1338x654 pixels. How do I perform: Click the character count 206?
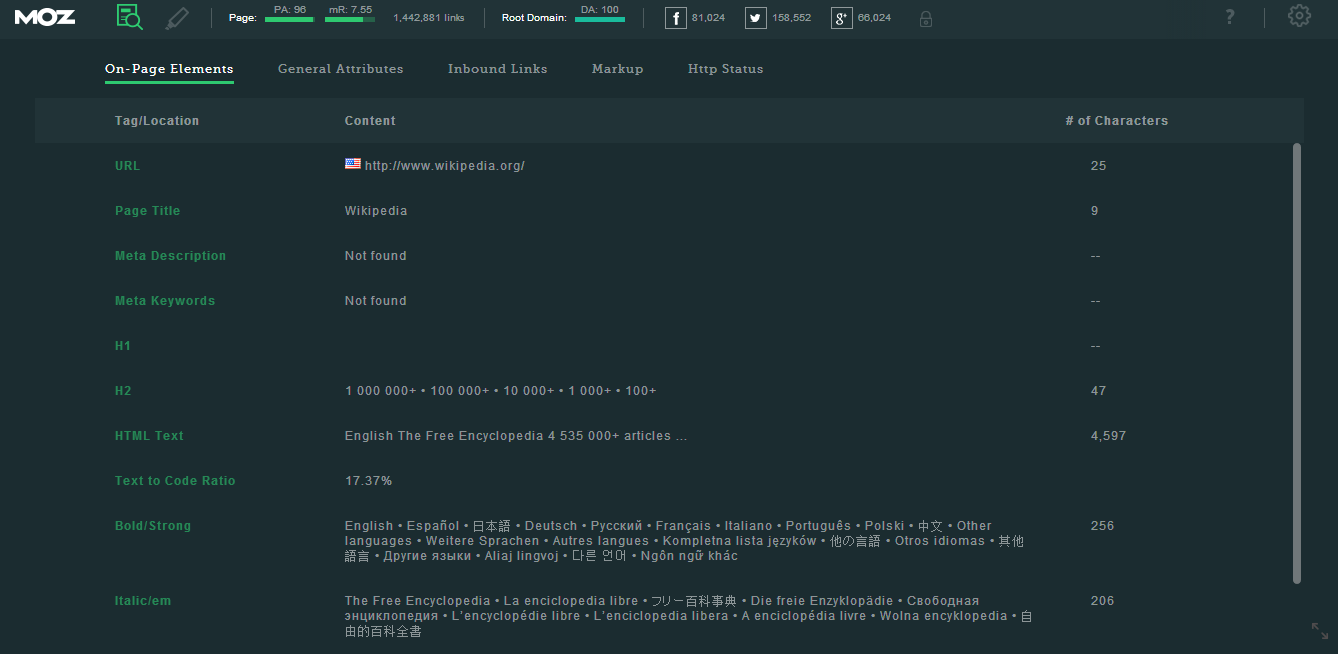pyautogui.click(x=1103, y=601)
